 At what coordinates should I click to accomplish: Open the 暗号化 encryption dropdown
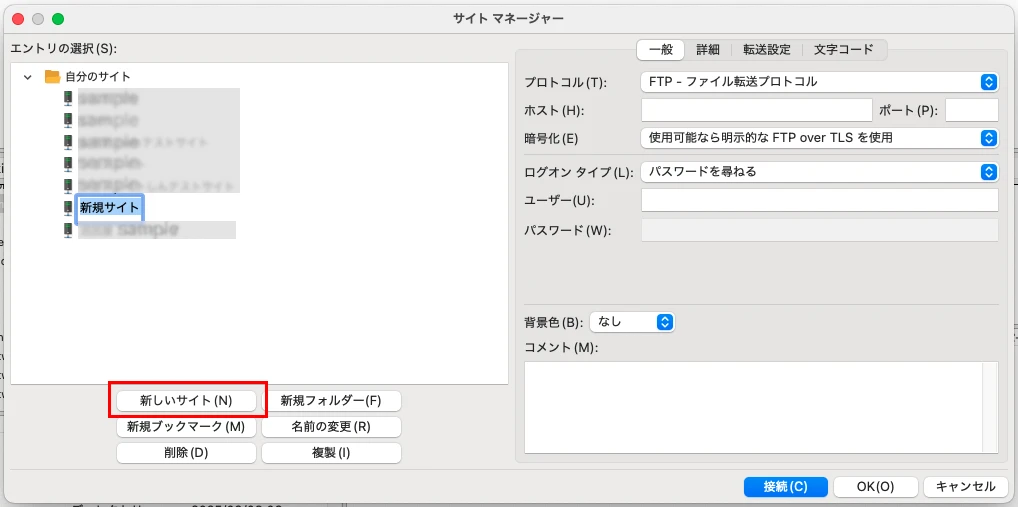[818, 138]
